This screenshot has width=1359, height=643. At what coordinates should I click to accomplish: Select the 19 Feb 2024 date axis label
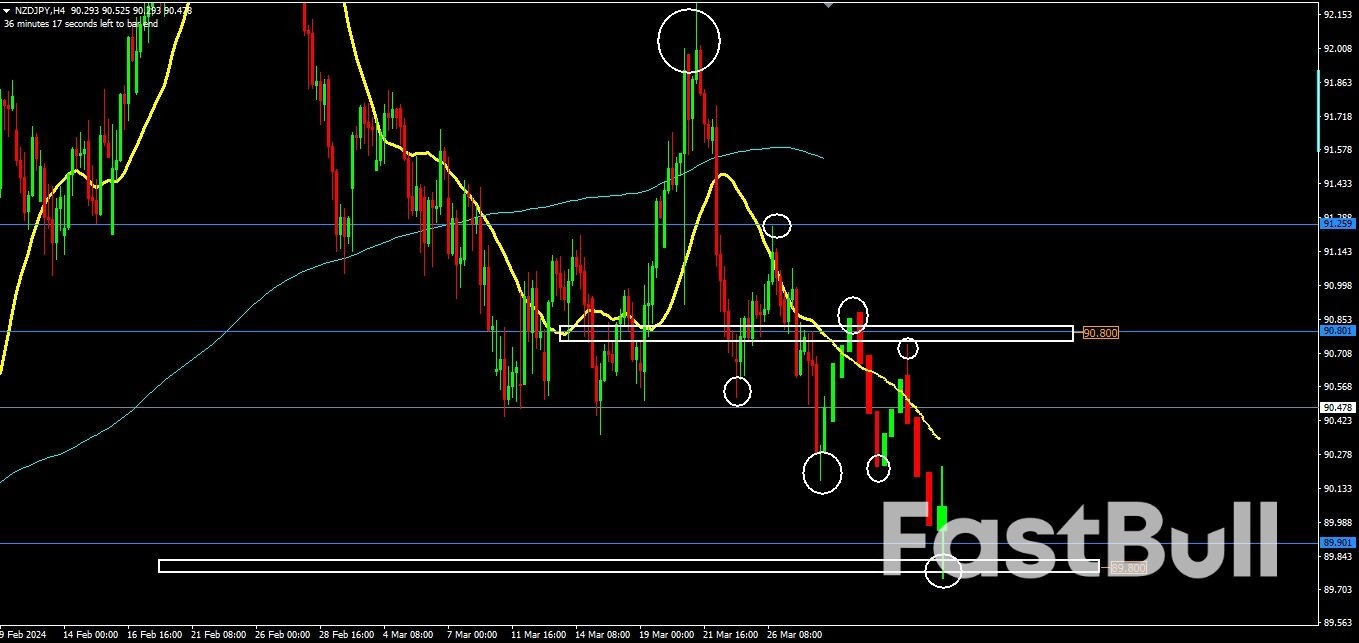point(22,634)
